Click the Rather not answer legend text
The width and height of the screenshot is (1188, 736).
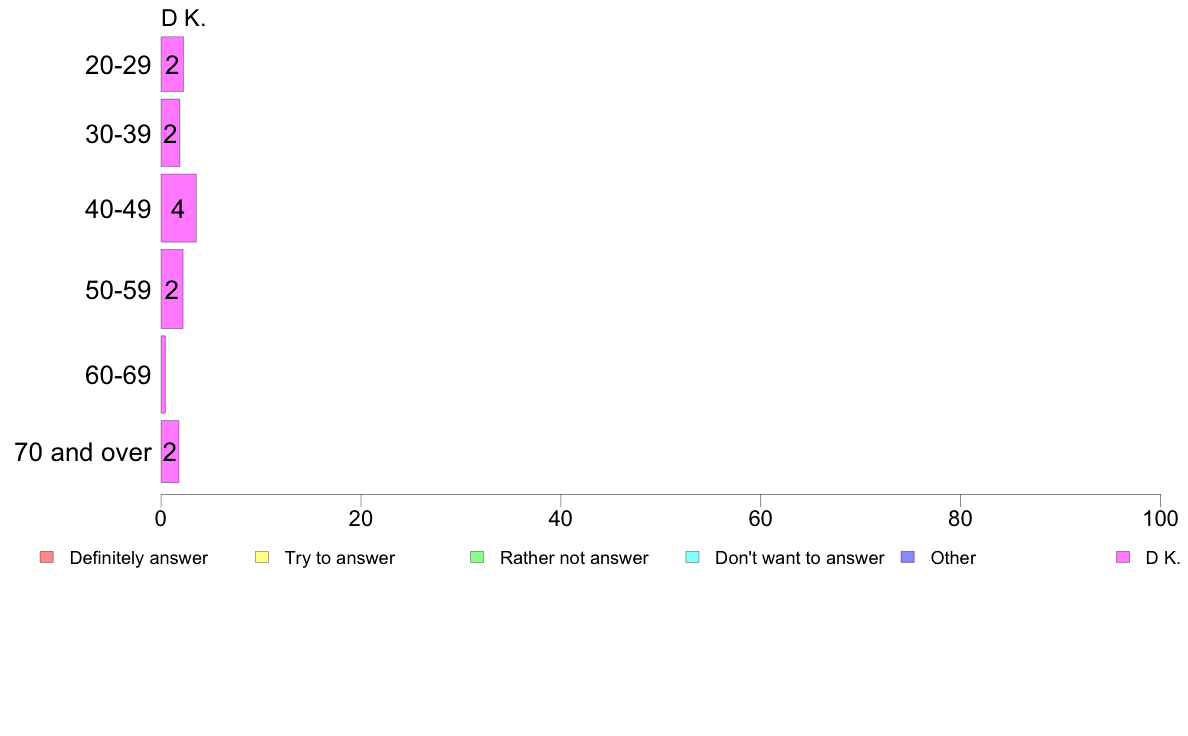pyautogui.click(x=574, y=558)
